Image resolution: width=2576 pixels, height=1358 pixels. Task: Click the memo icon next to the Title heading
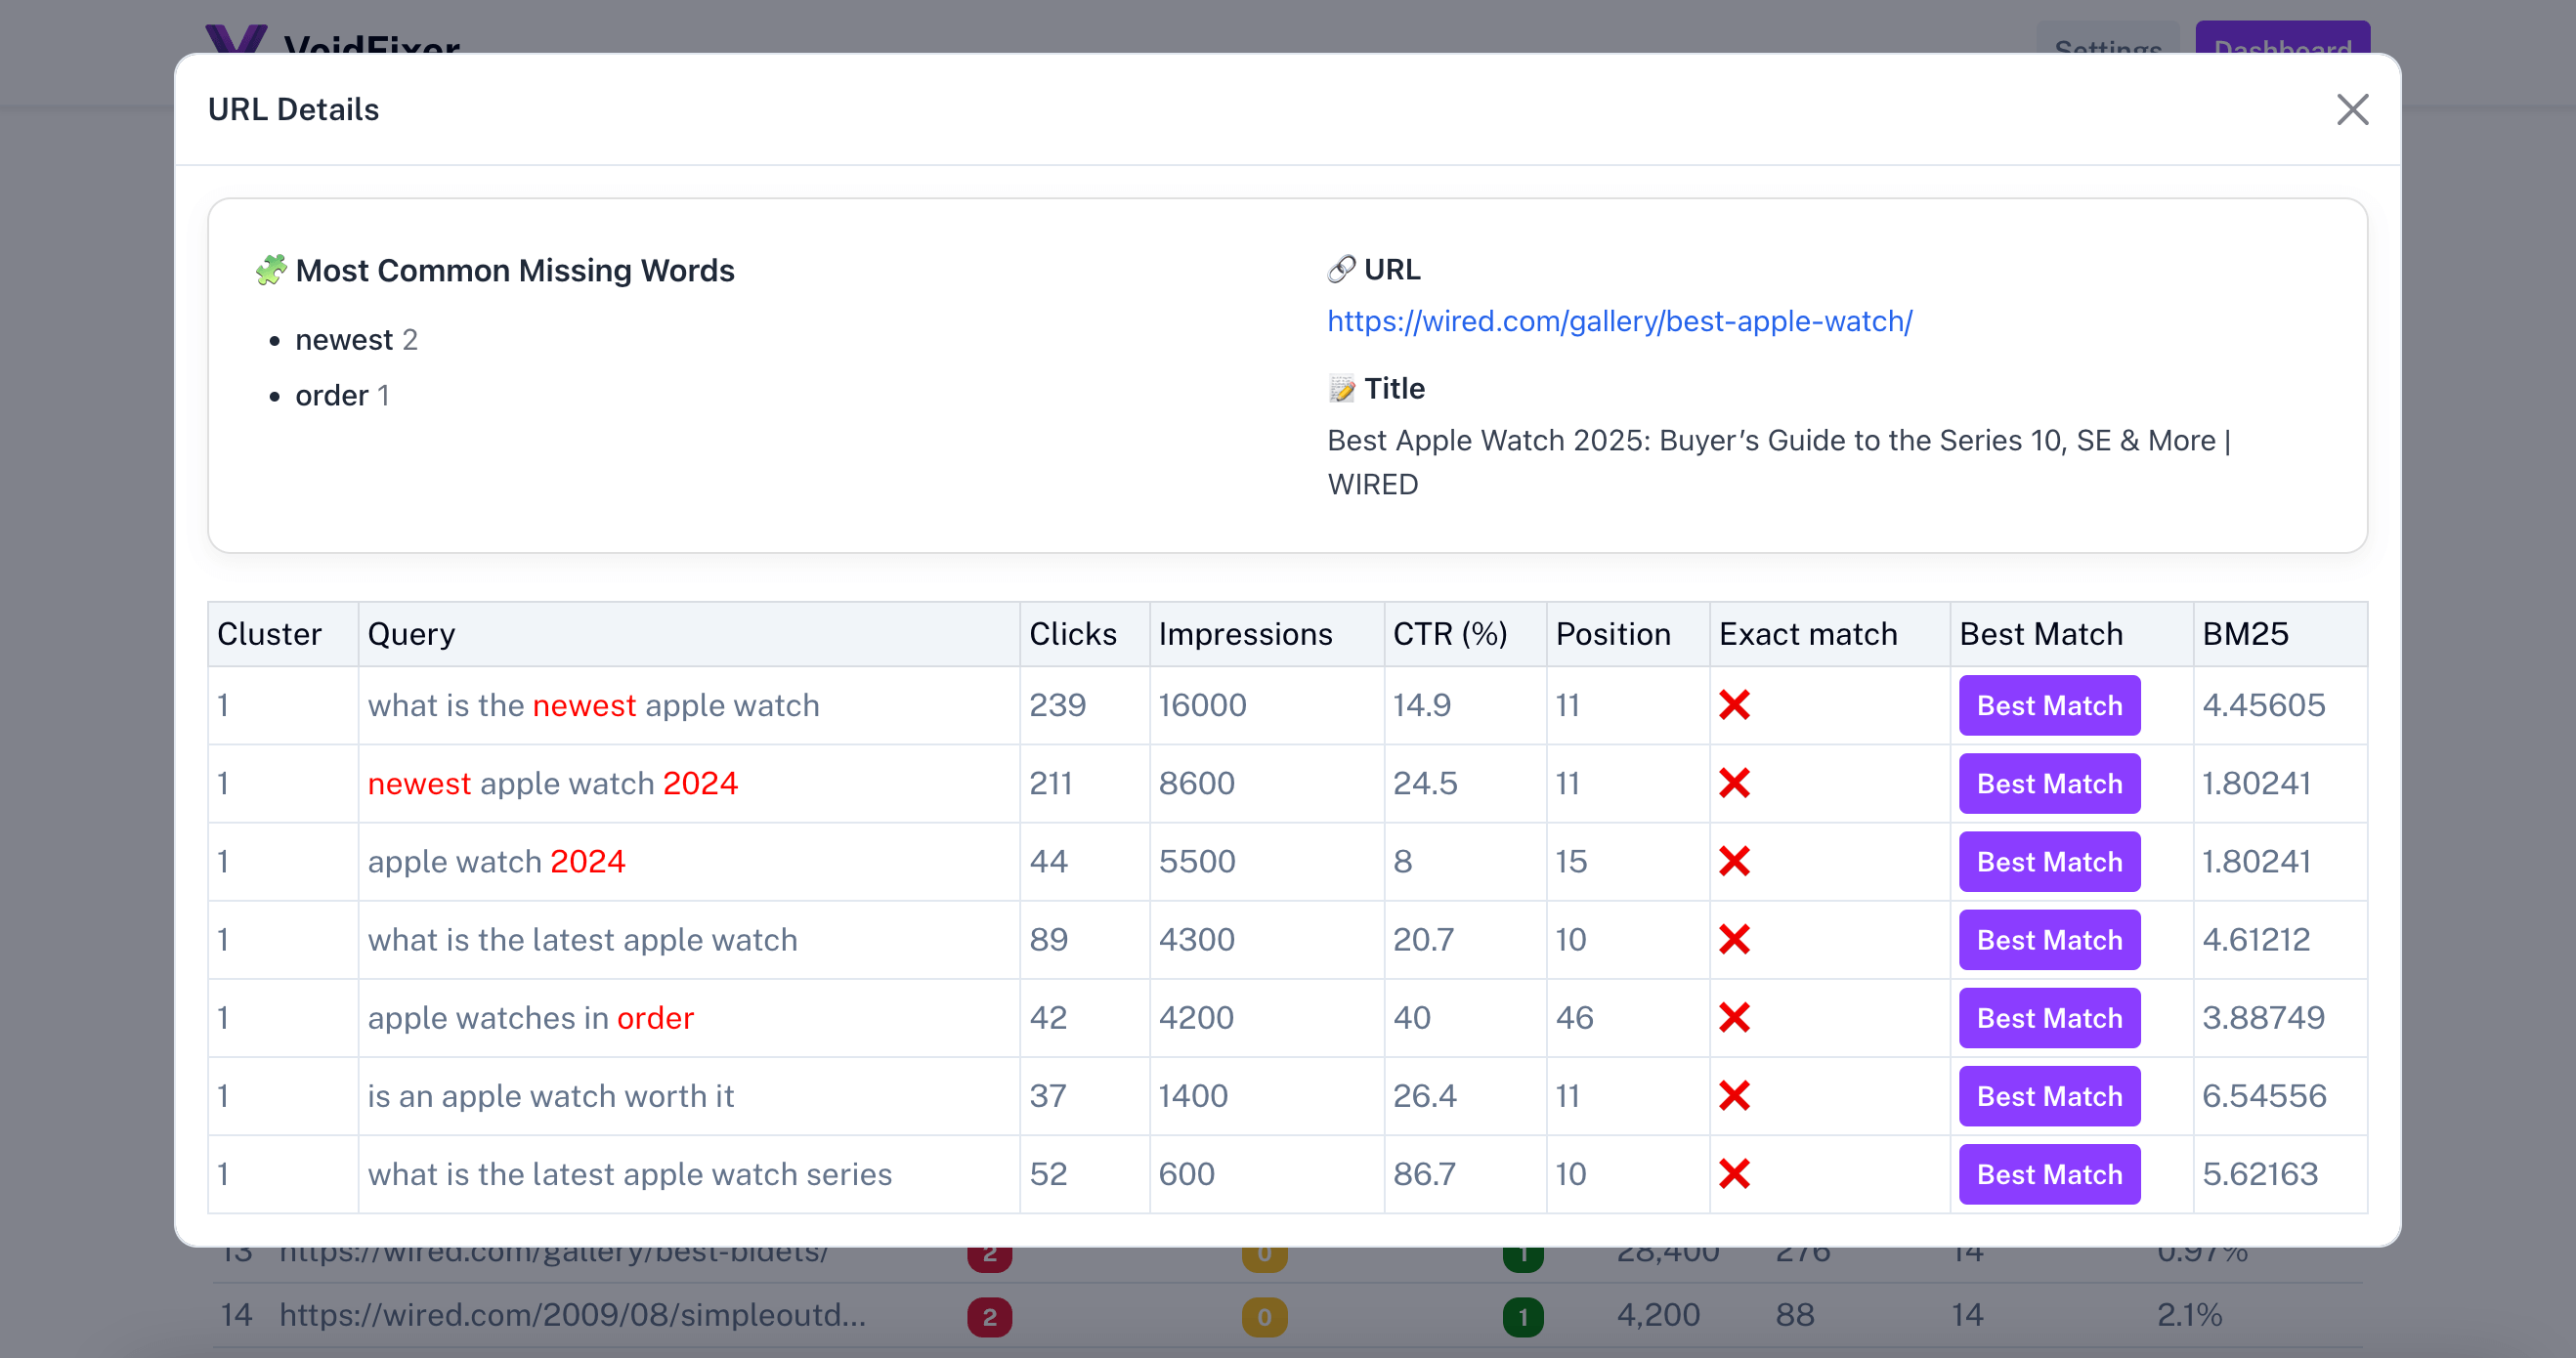1340,388
